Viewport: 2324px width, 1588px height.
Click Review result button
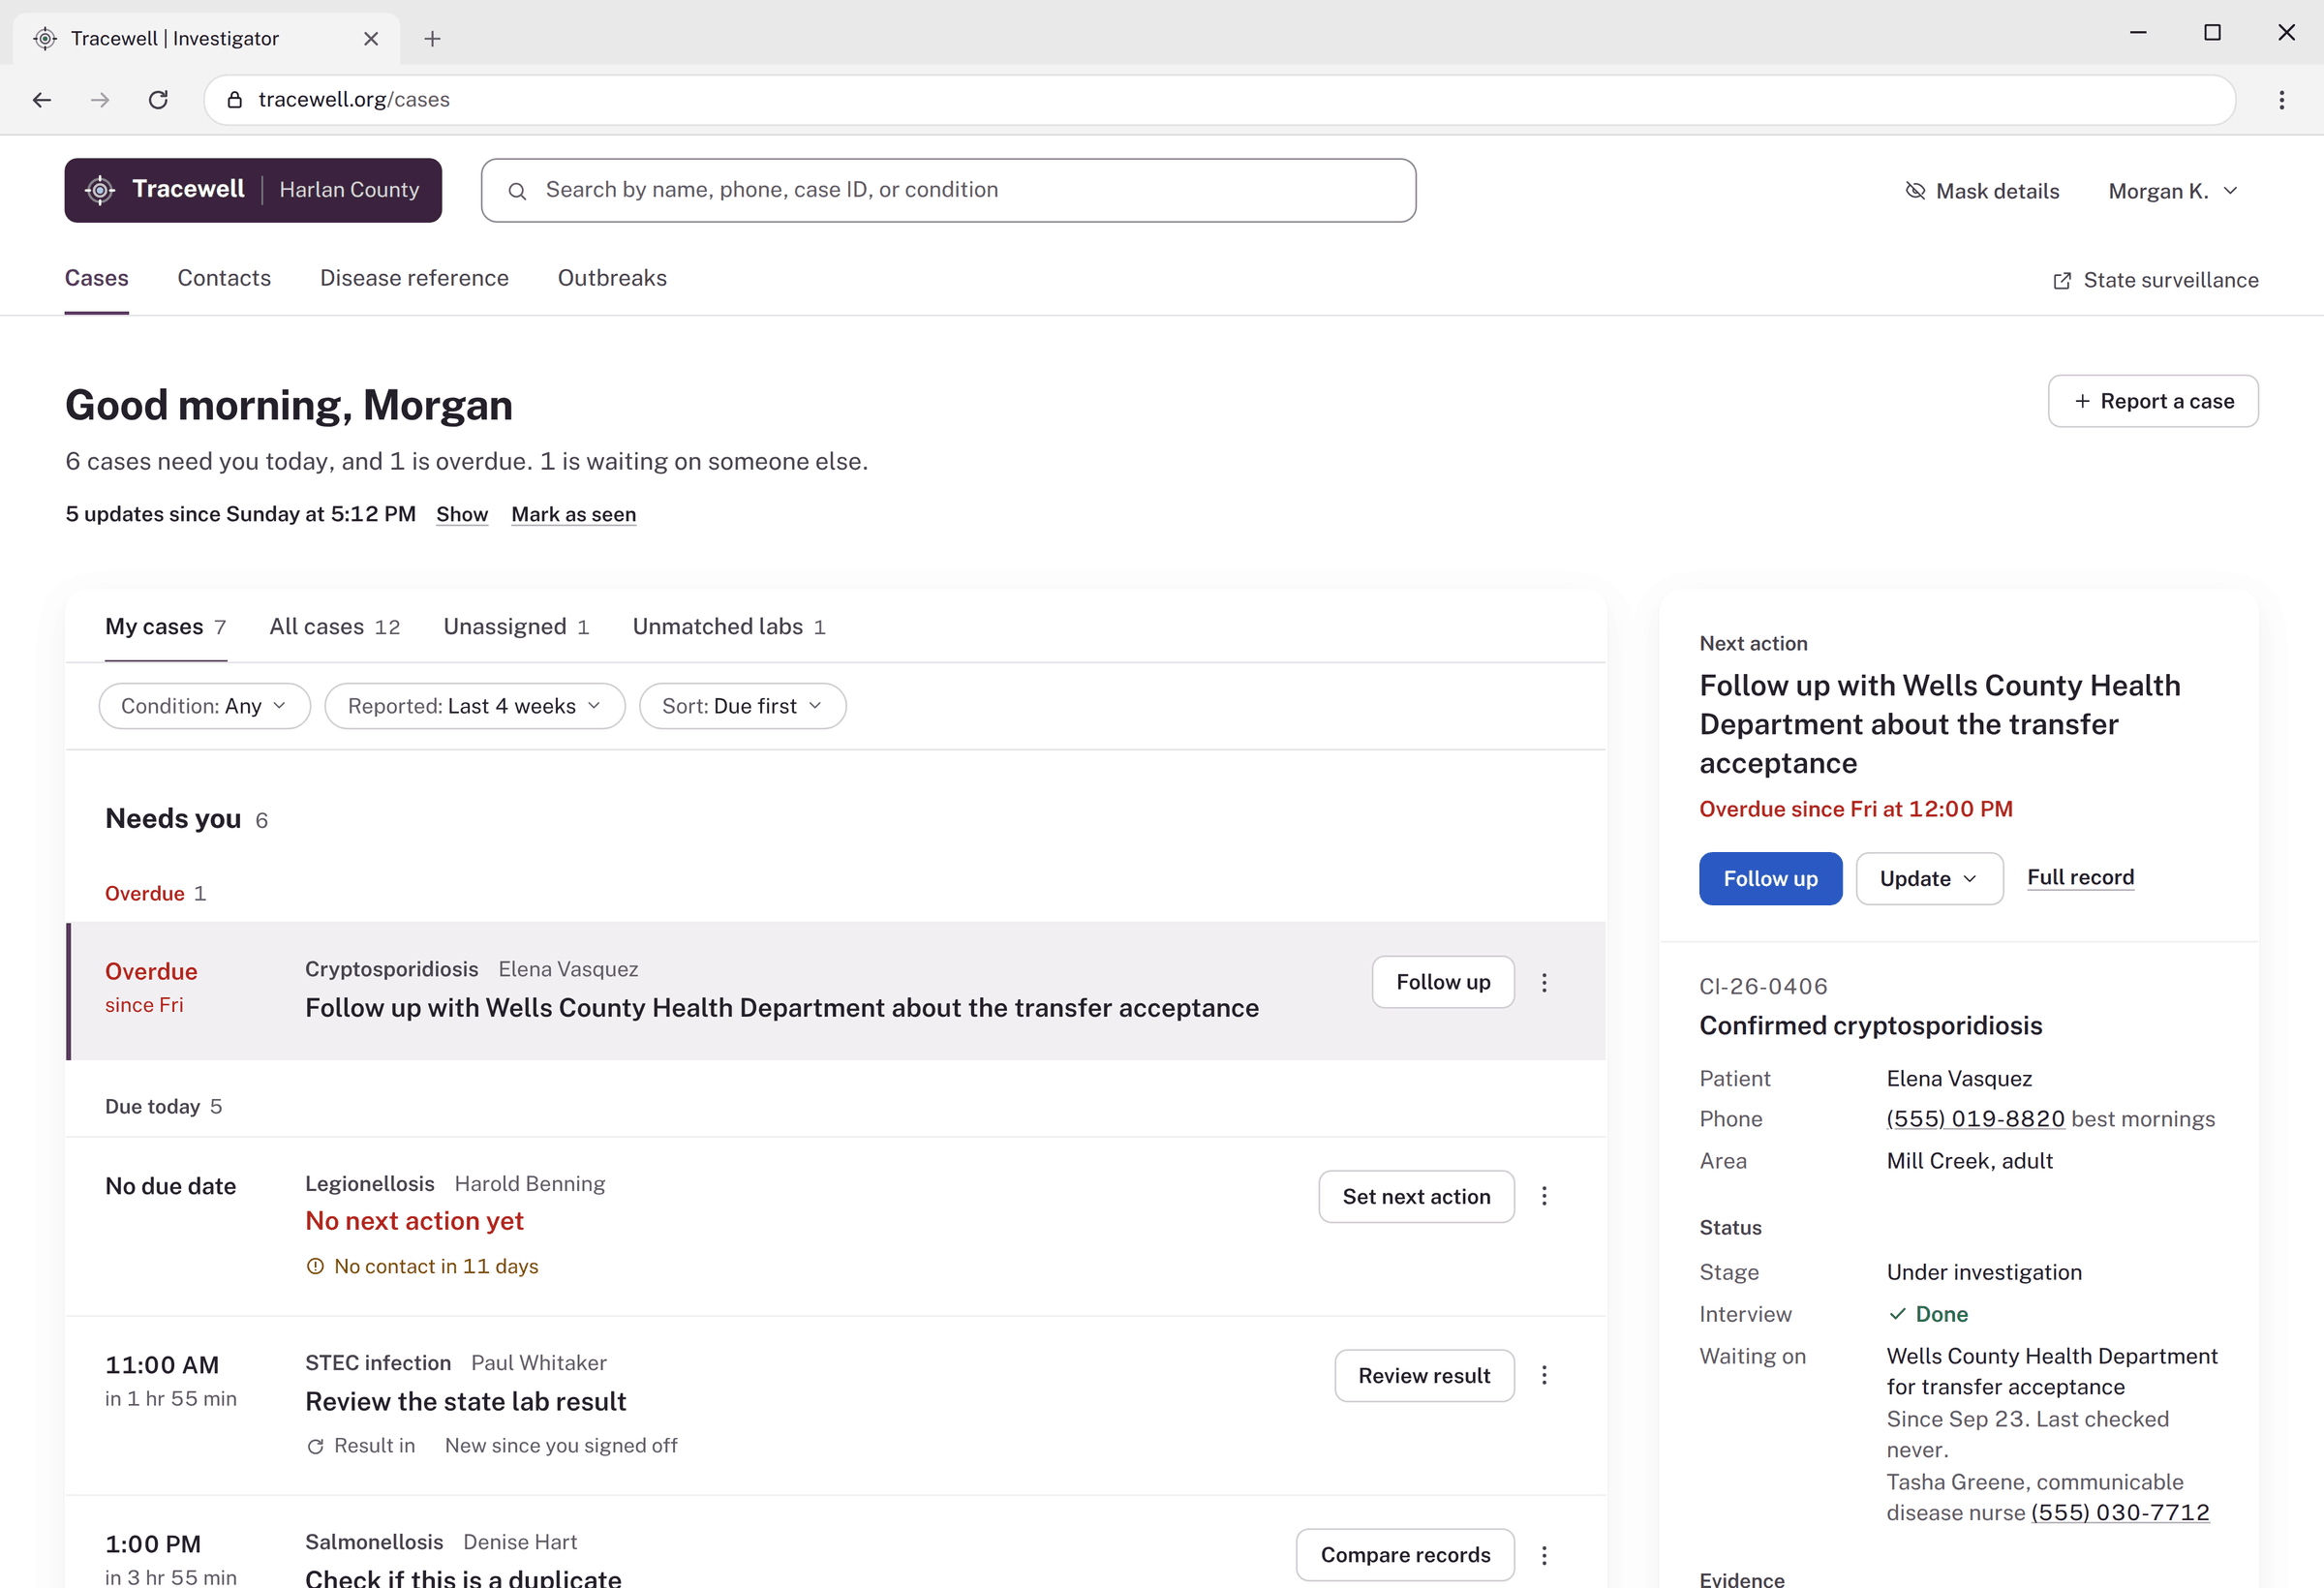click(1424, 1376)
